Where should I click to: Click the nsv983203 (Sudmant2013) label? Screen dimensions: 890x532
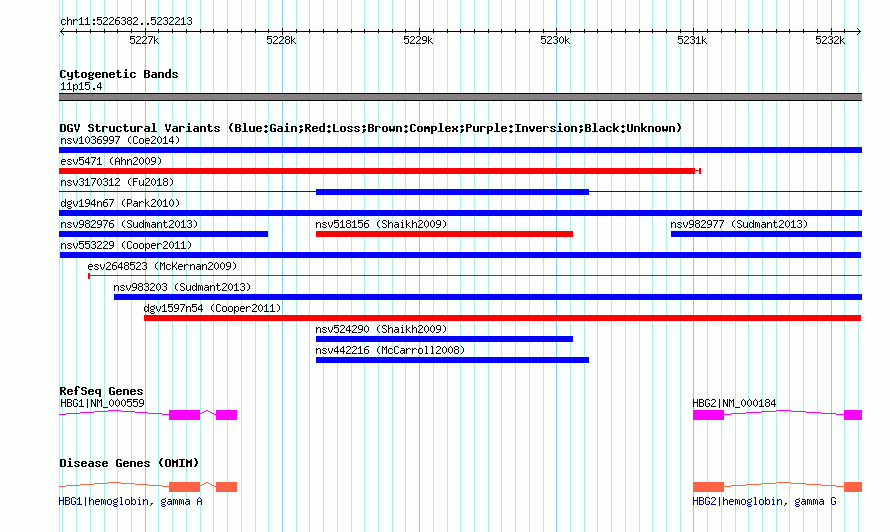(x=182, y=287)
